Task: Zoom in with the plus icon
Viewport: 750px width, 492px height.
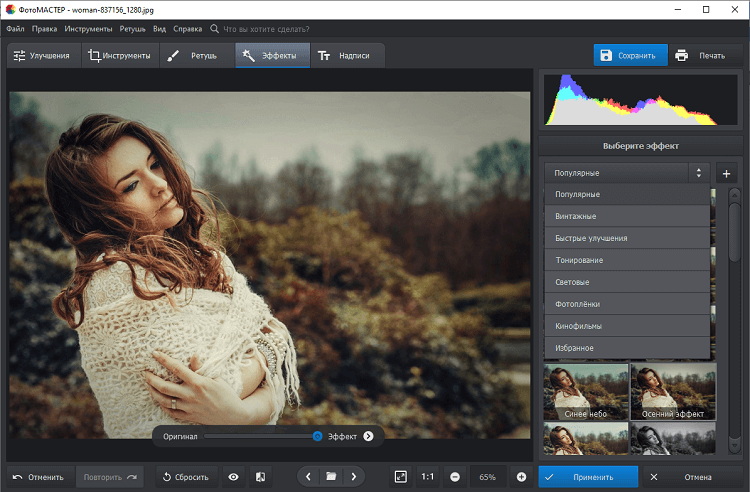Action: [521, 477]
